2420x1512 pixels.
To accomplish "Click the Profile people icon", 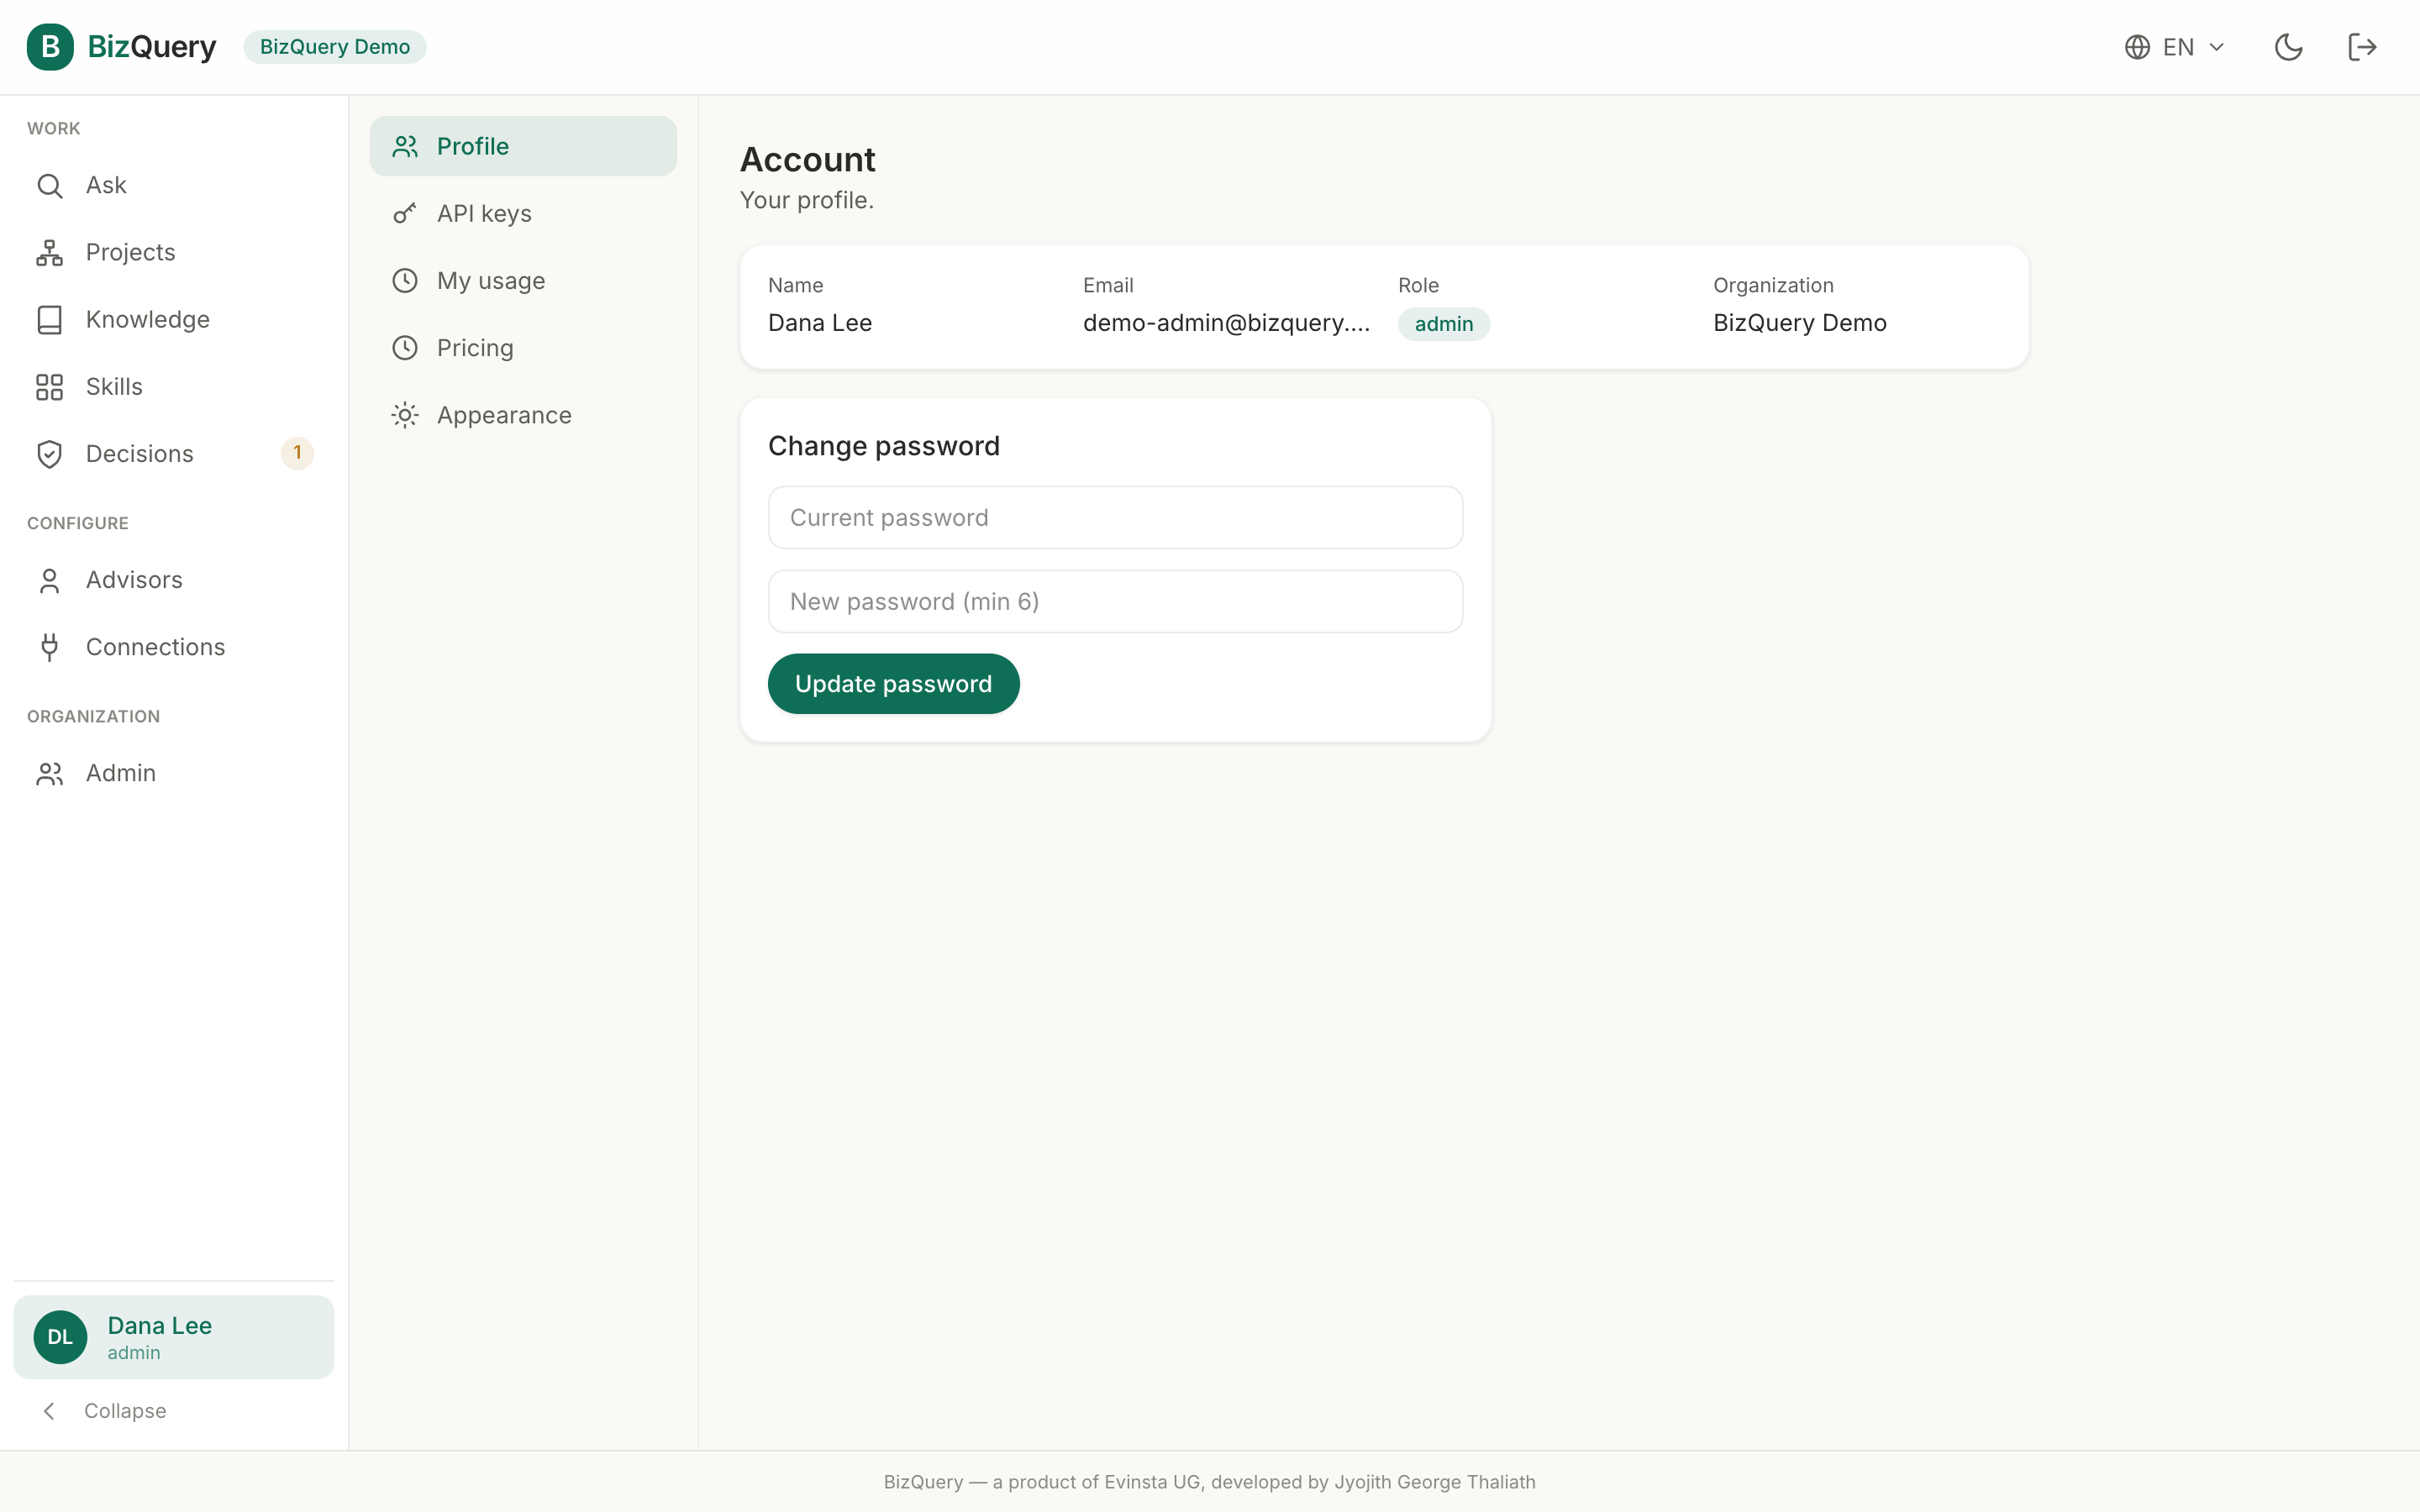I will [405, 147].
